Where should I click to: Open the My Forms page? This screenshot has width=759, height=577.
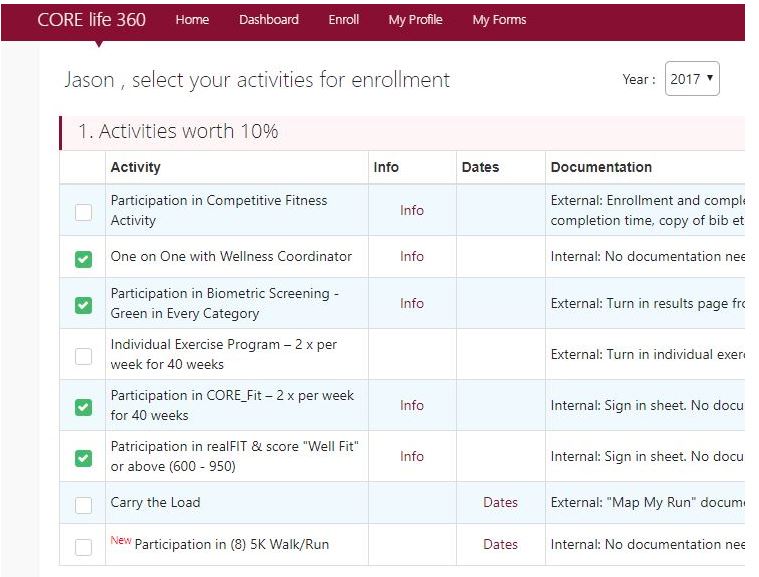click(499, 20)
